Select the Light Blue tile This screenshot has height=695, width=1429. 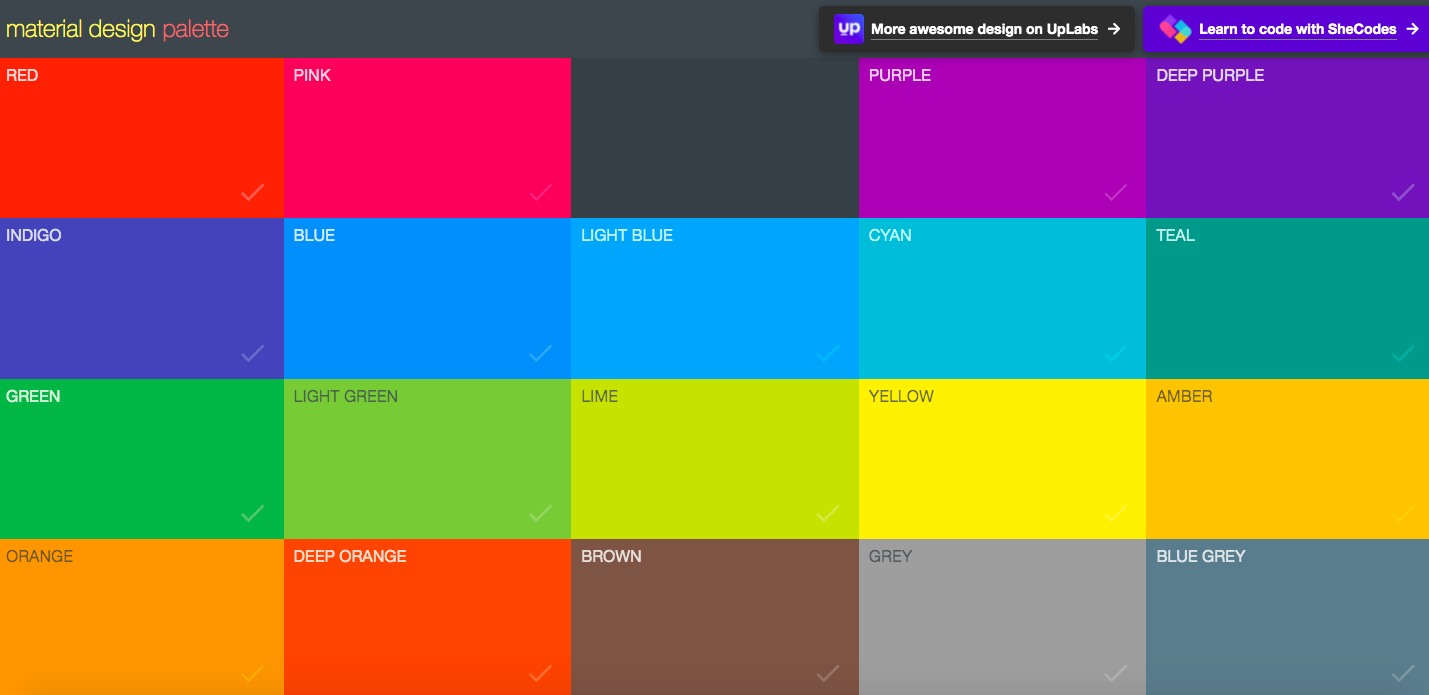click(715, 298)
